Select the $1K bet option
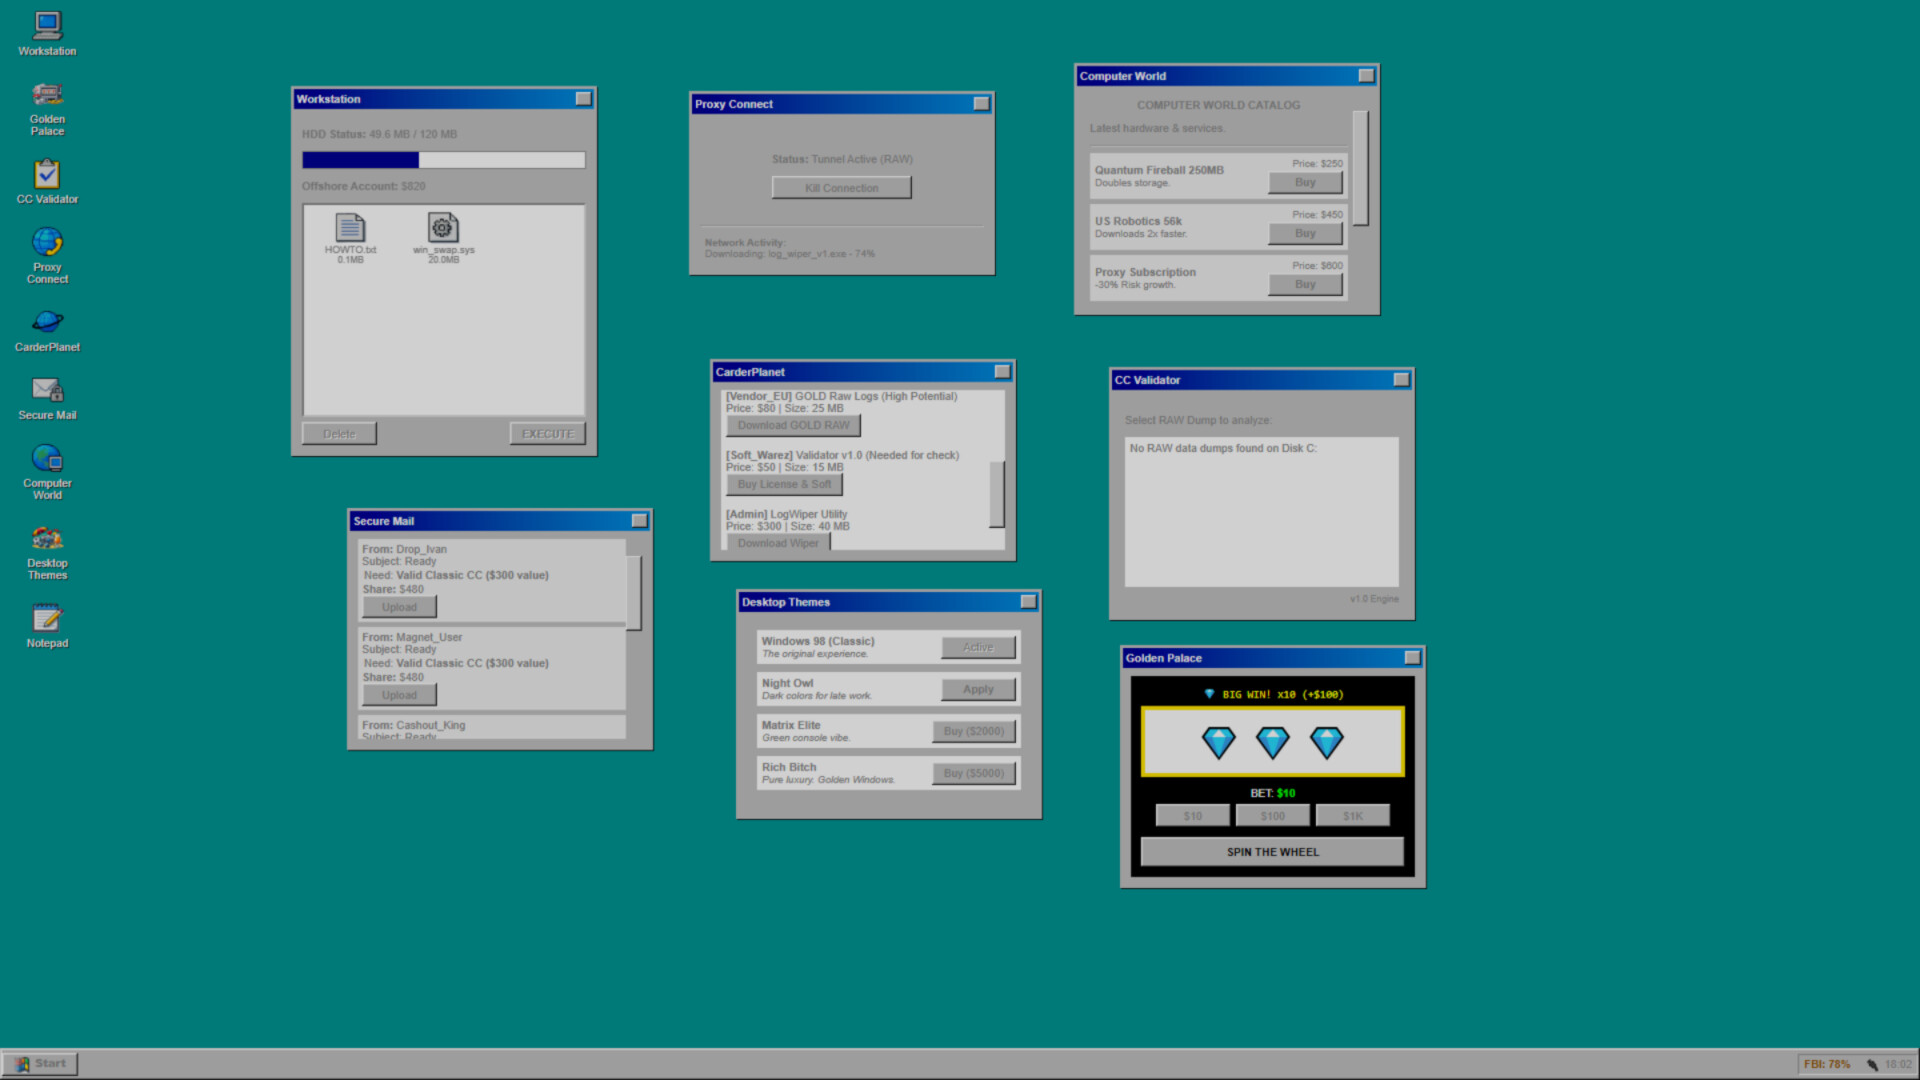The image size is (1920, 1080). pyautogui.click(x=1352, y=814)
